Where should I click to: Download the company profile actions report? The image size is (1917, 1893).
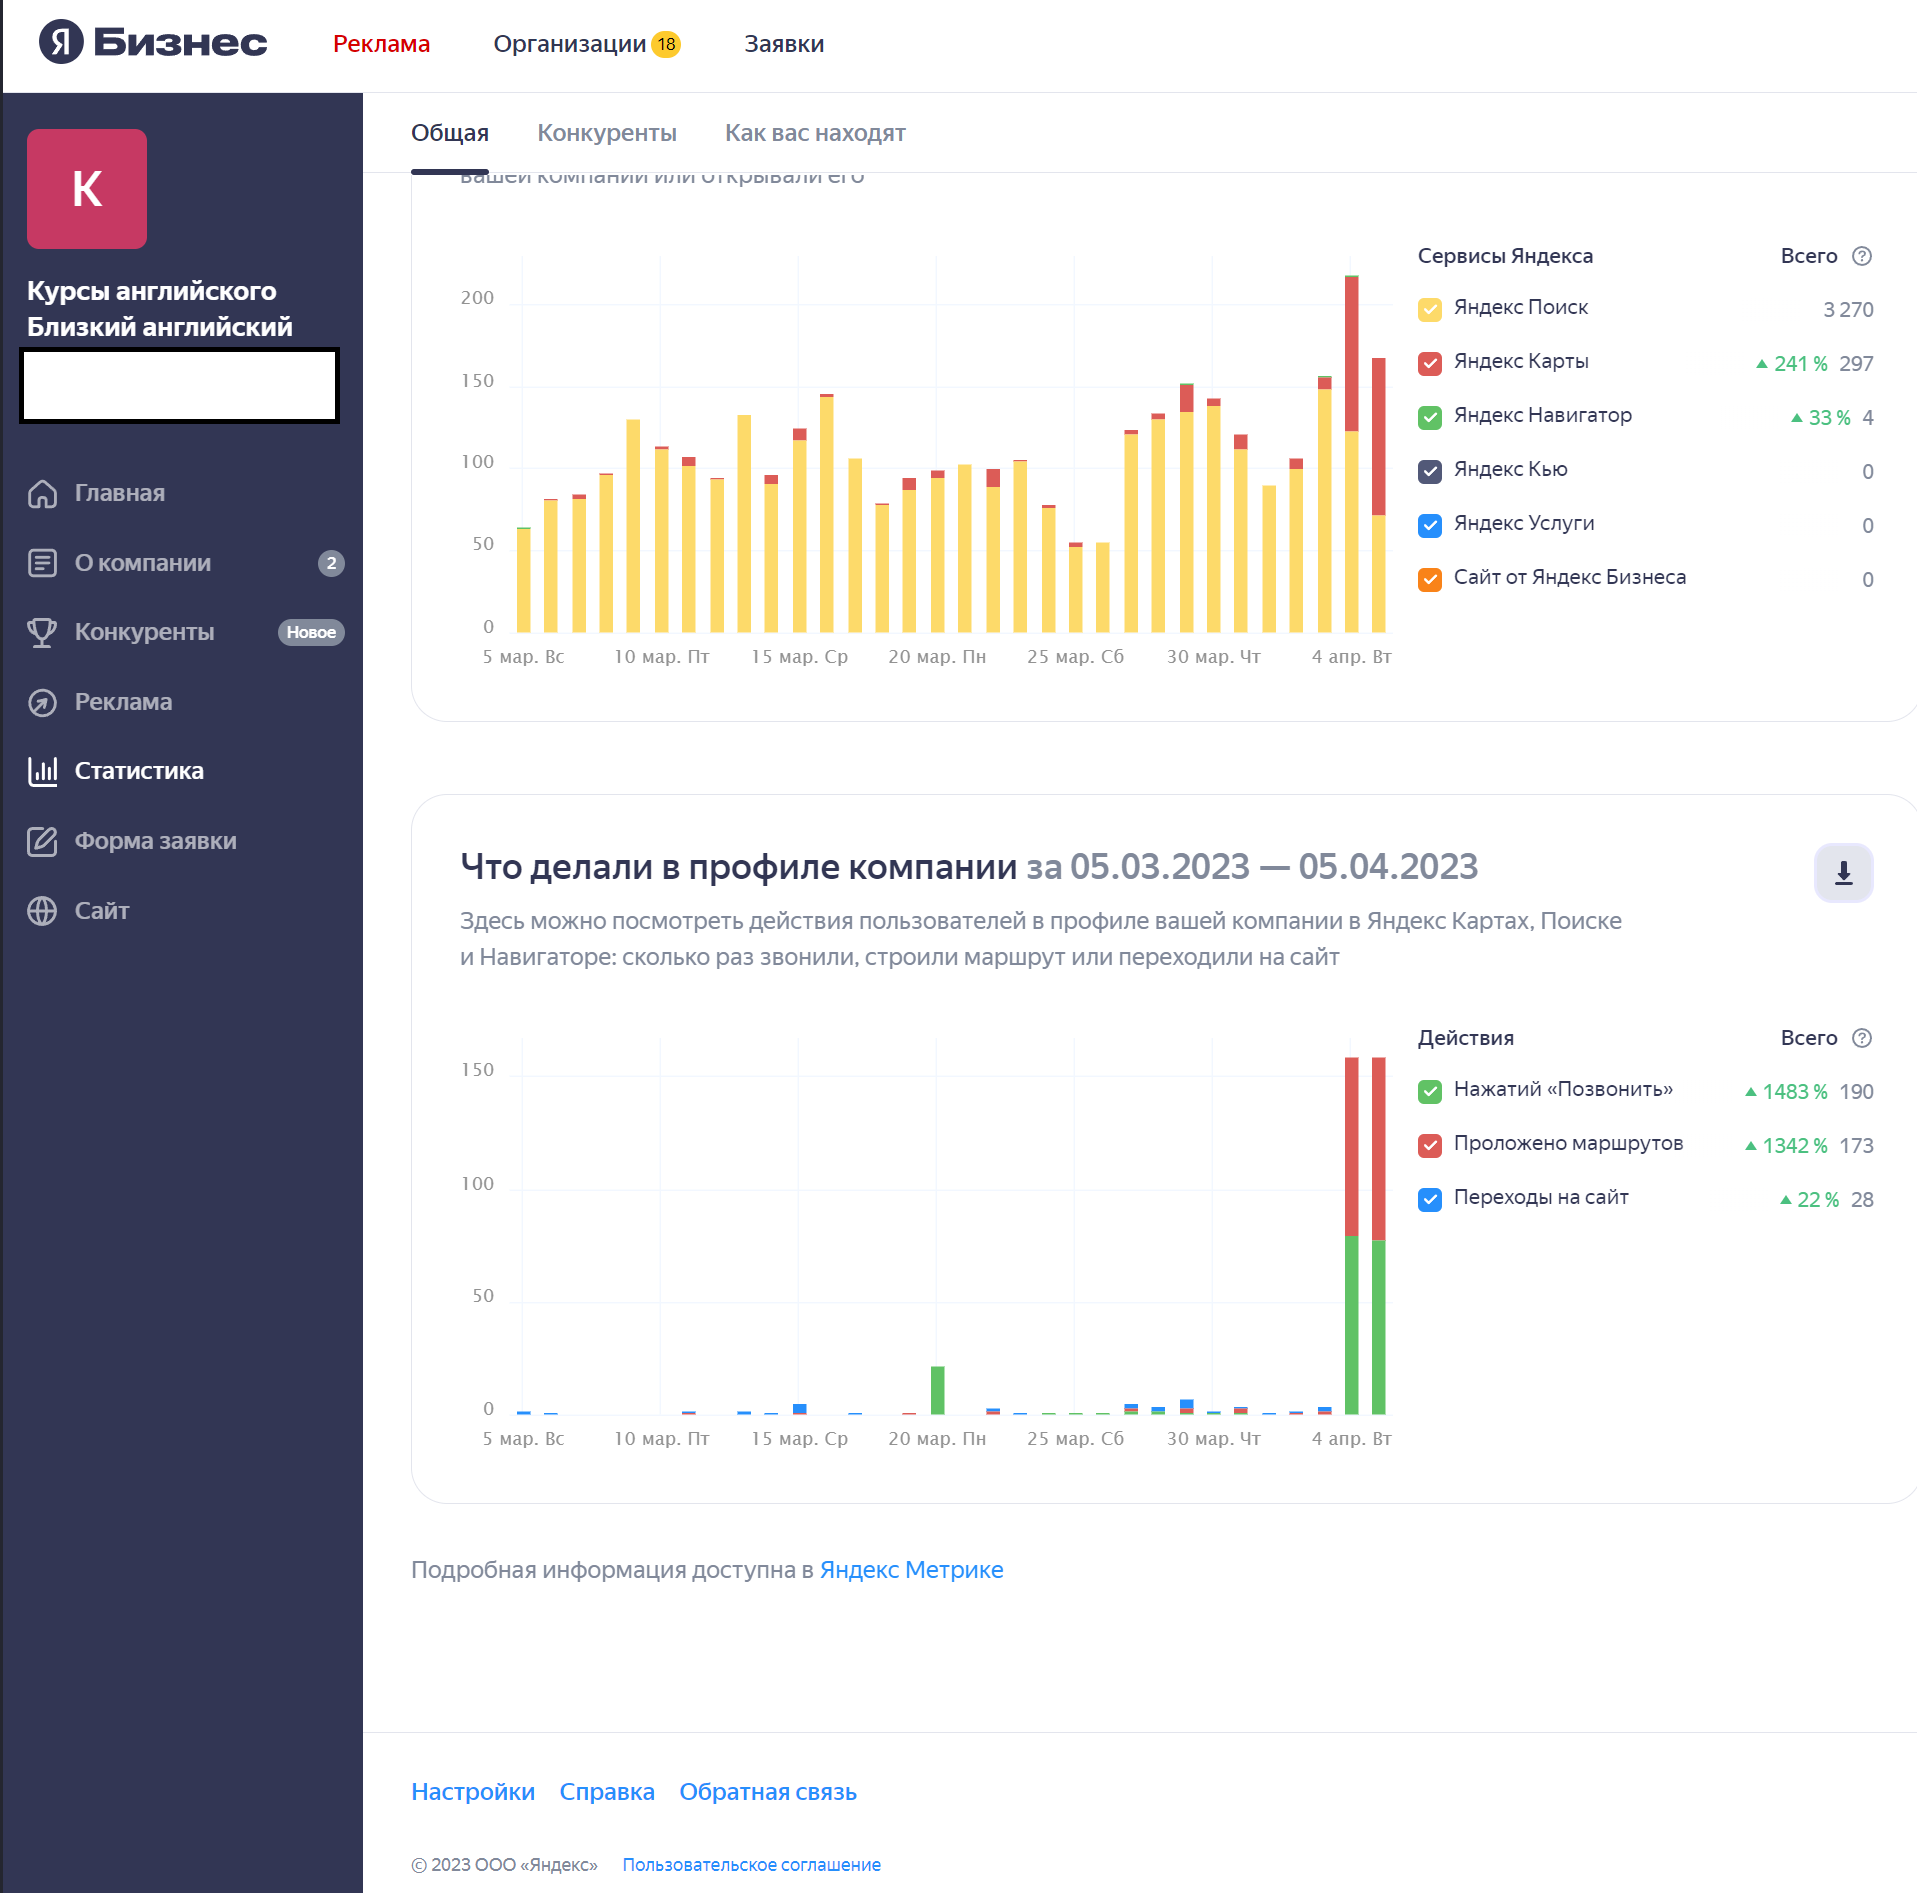[1842, 873]
